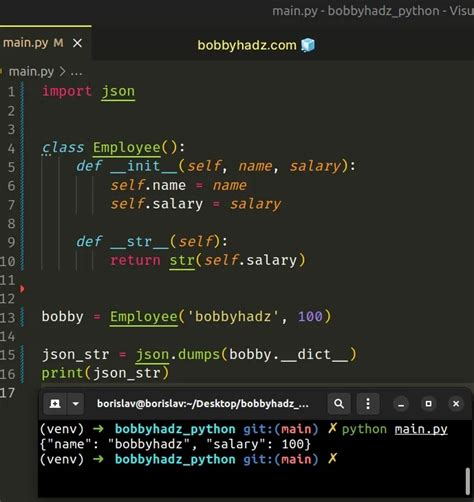Viewport: 474px width, 502px height.
Task: Expand the breadcrumb ellipsis after main.py
Action: tap(76, 72)
